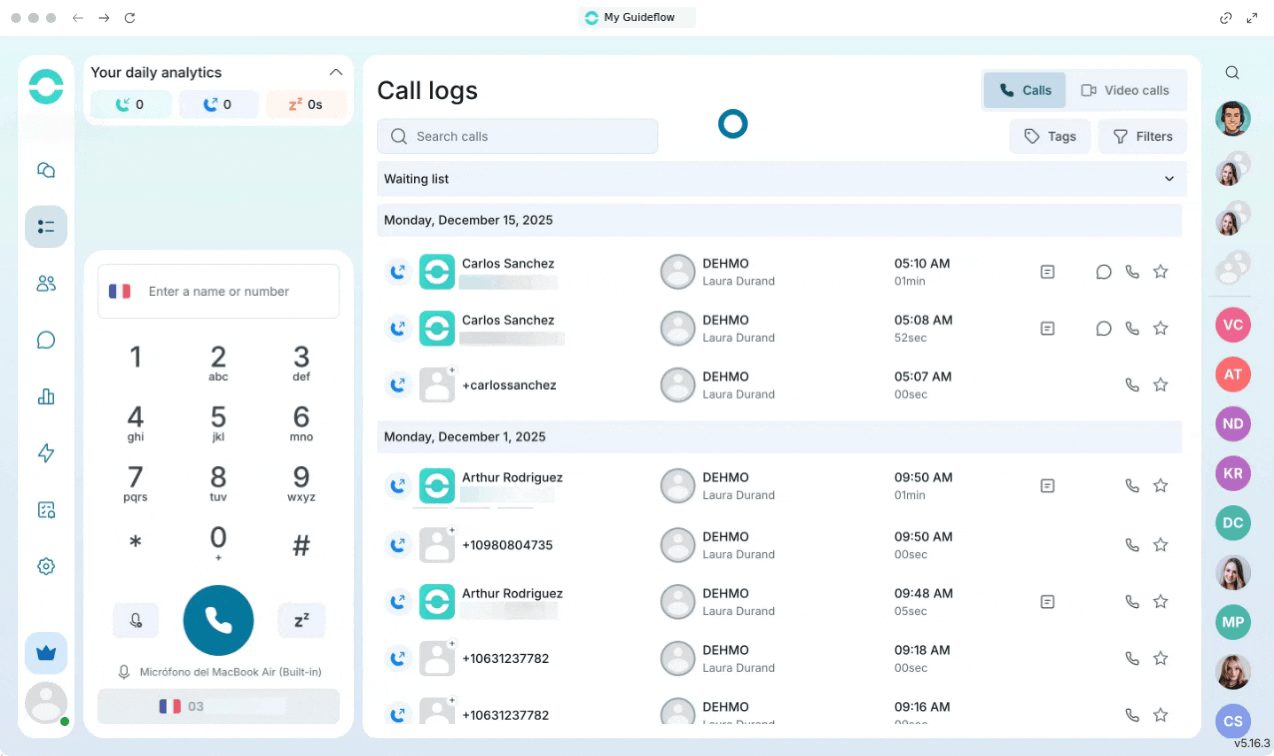Toggle the snooze zZ button on dialpad
The image size is (1274, 756).
click(301, 620)
